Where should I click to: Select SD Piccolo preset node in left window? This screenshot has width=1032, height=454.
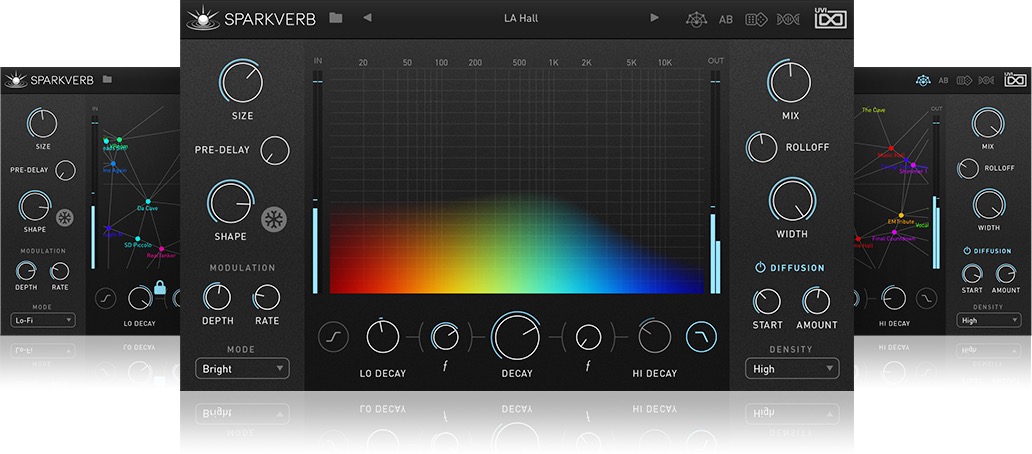point(138,239)
